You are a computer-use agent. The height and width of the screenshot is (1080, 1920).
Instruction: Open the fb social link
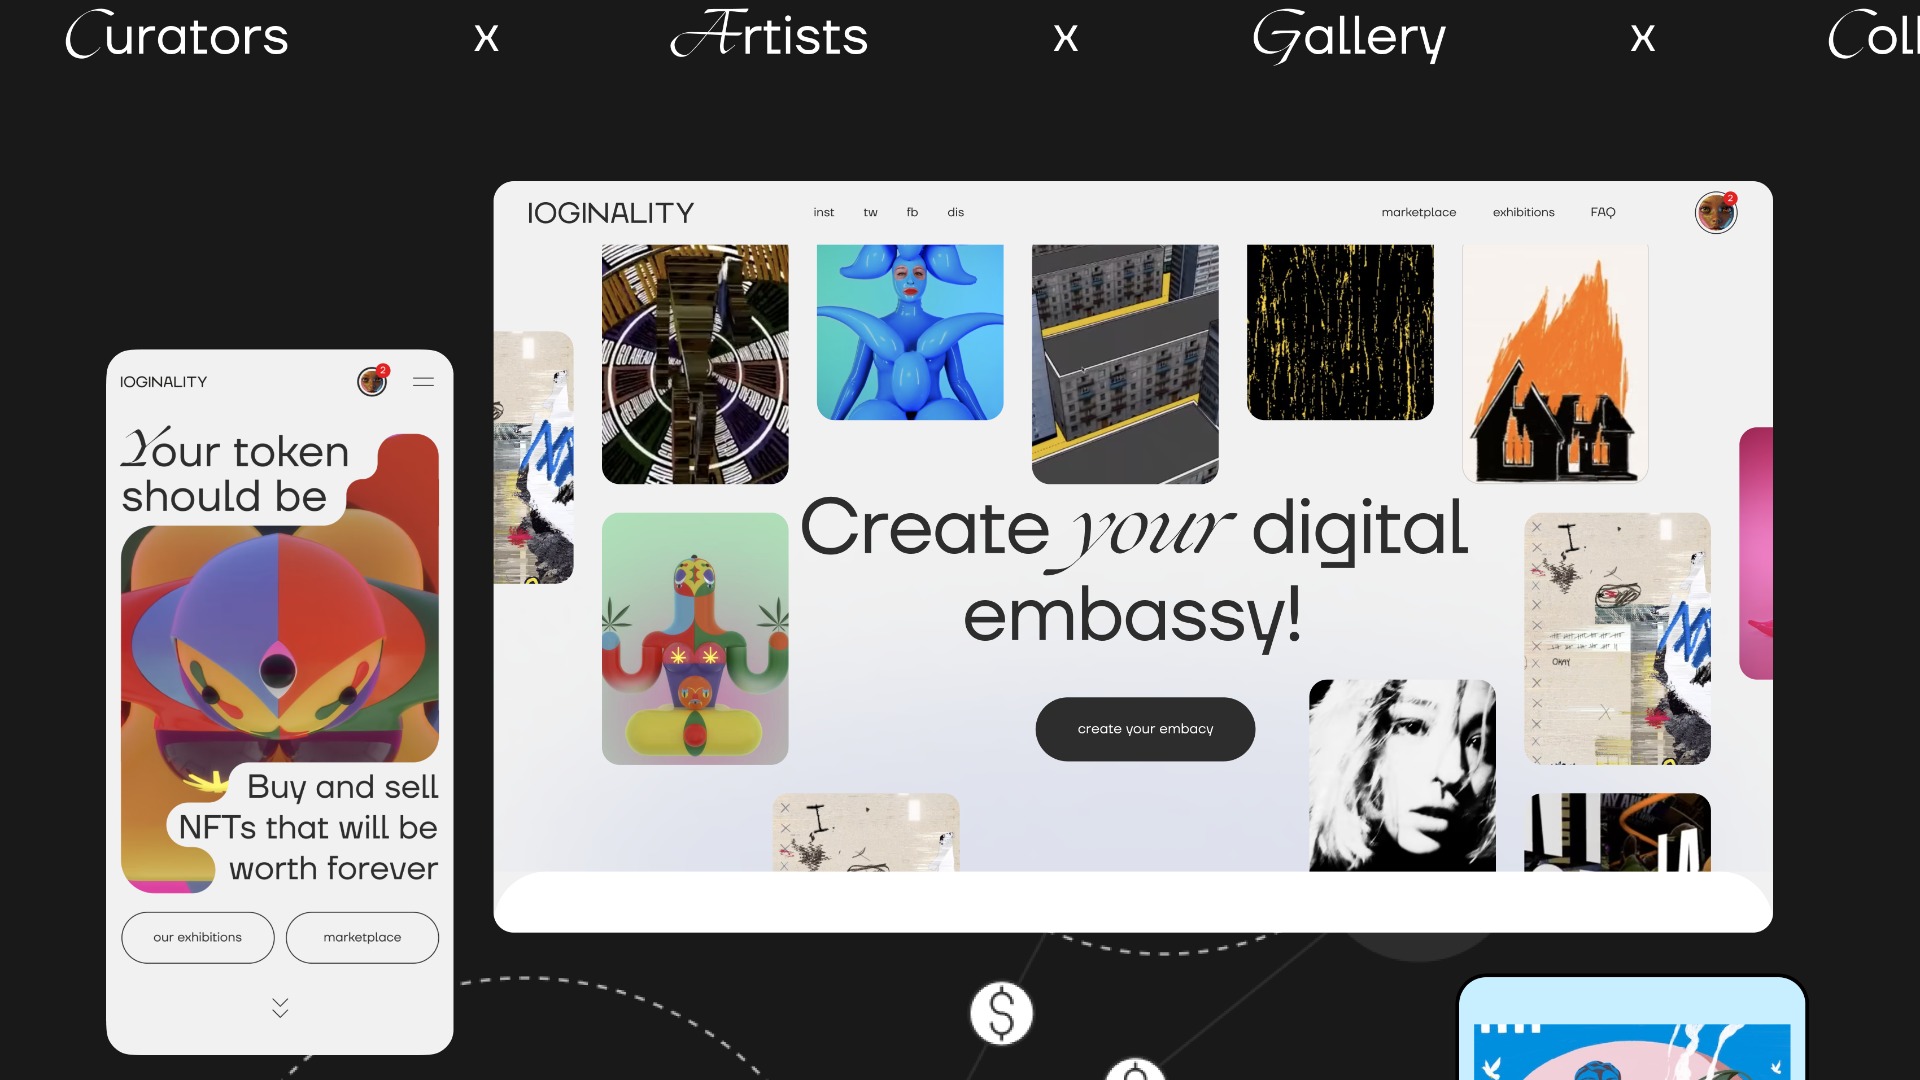tap(912, 212)
